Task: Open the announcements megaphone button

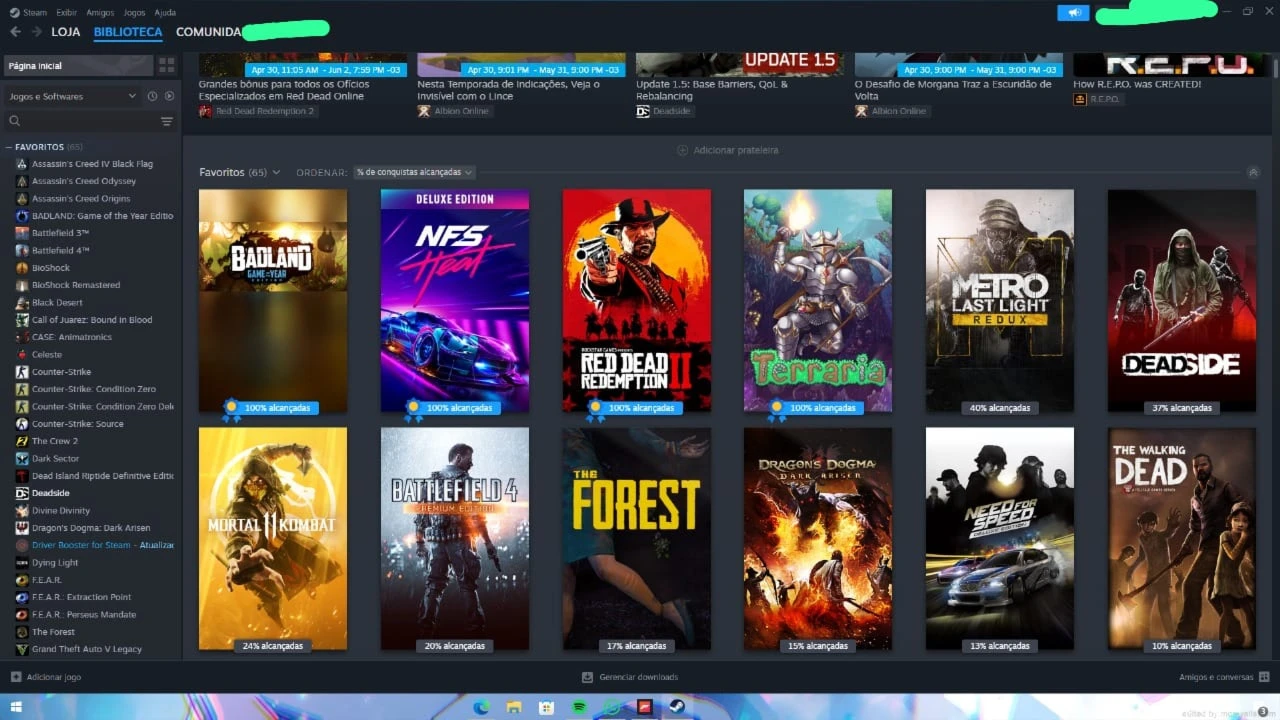Action: click(1073, 13)
